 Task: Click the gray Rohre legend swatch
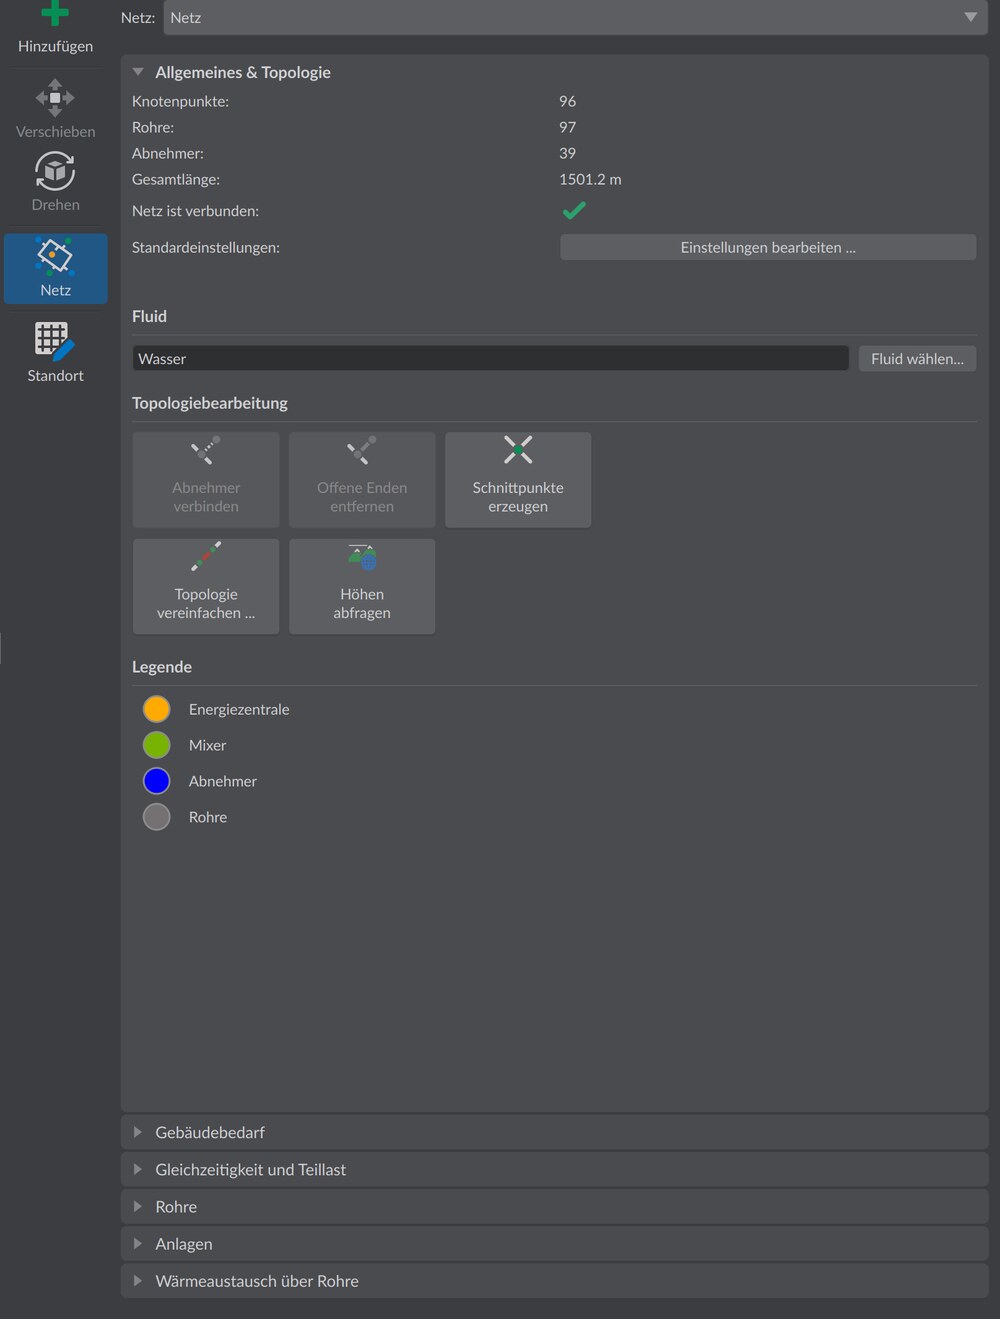click(x=157, y=817)
